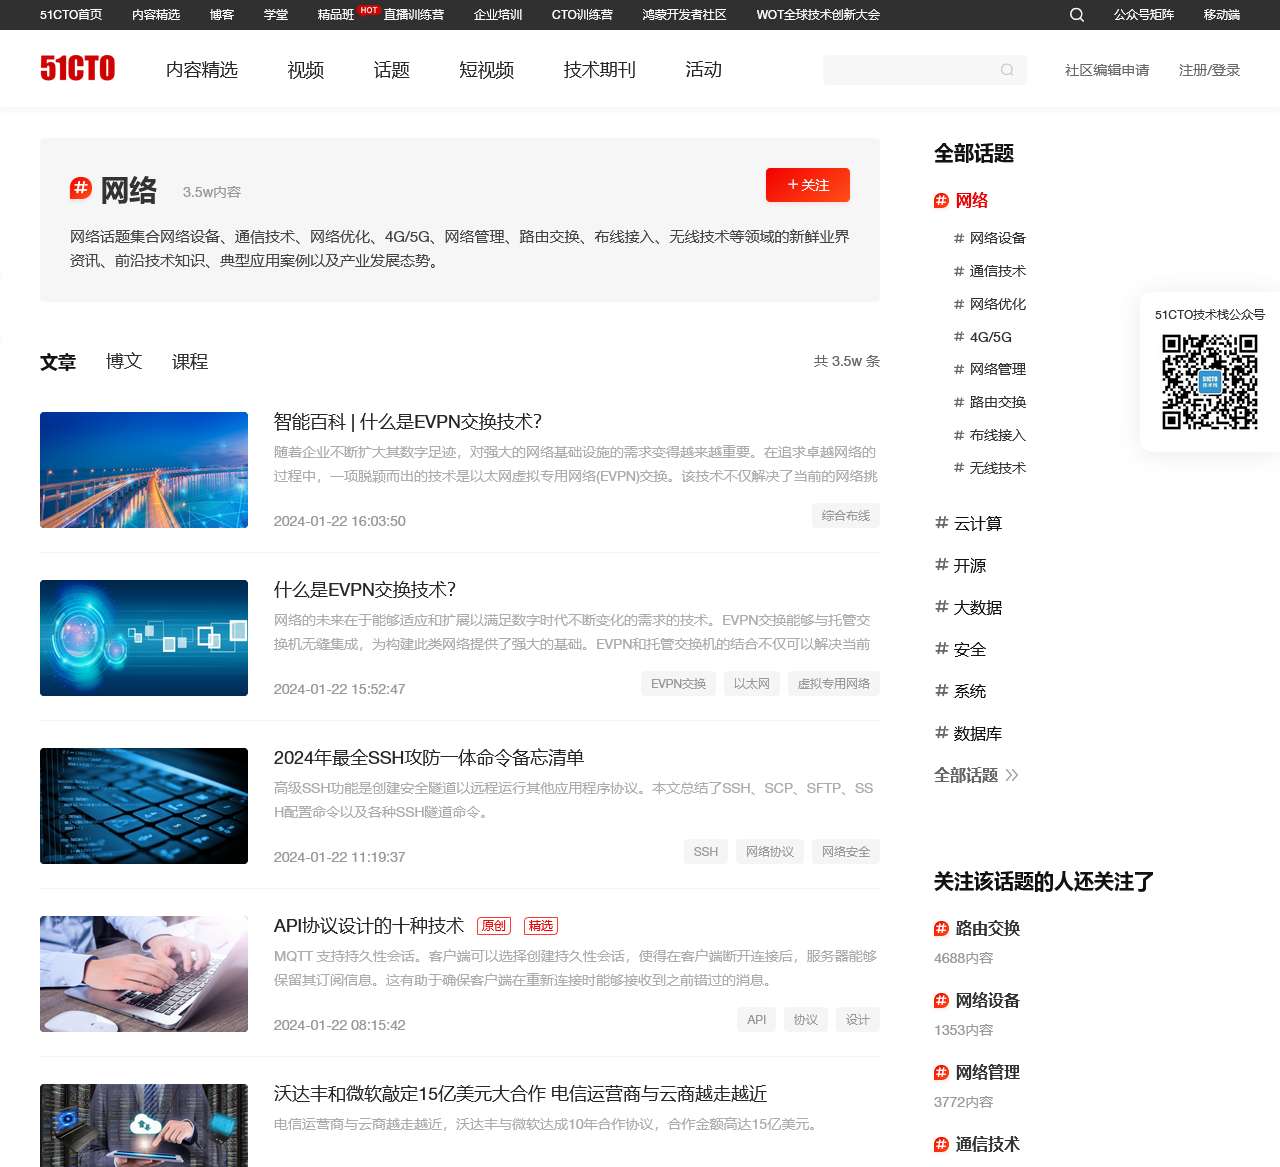
Task: Open the 技术期刊 navigation item
Action: pos(599,70)
